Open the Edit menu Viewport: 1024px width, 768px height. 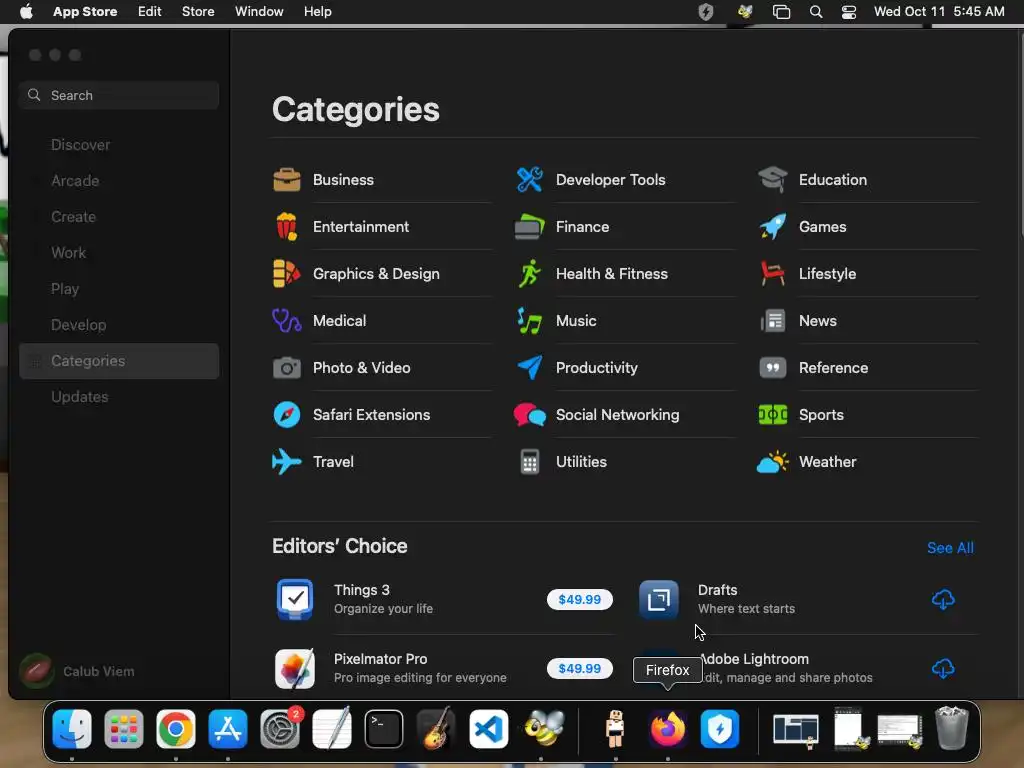pyautogui.click(x=150, y=12)
